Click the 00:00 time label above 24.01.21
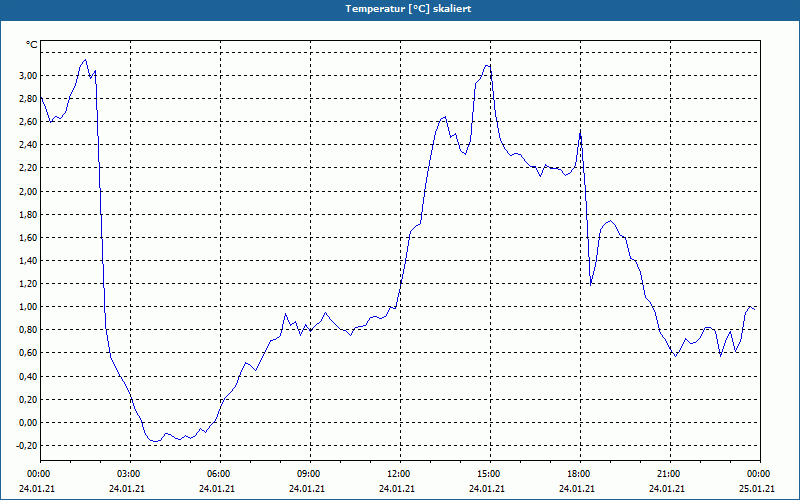 tap(37, 474)
